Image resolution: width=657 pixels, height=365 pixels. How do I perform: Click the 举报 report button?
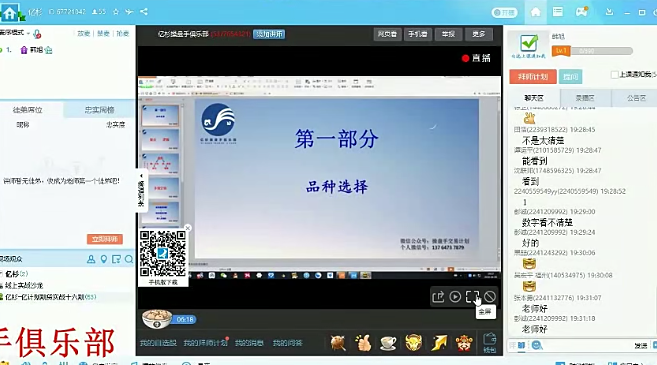[448, 34]
